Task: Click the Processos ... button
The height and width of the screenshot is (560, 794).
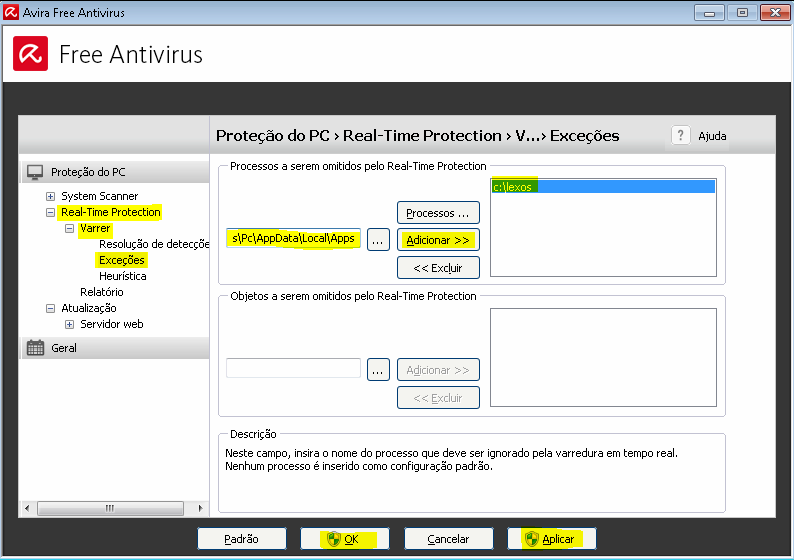Action: click(438, 213)
